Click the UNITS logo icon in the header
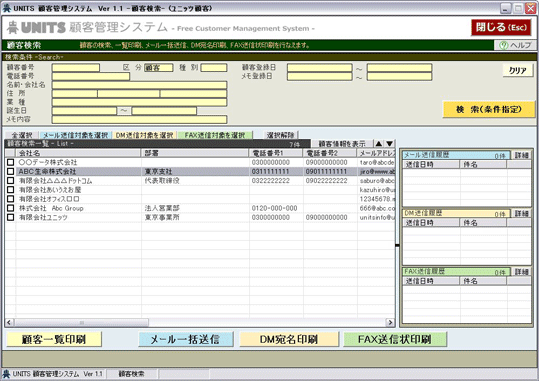 click(x=13, y=28)
